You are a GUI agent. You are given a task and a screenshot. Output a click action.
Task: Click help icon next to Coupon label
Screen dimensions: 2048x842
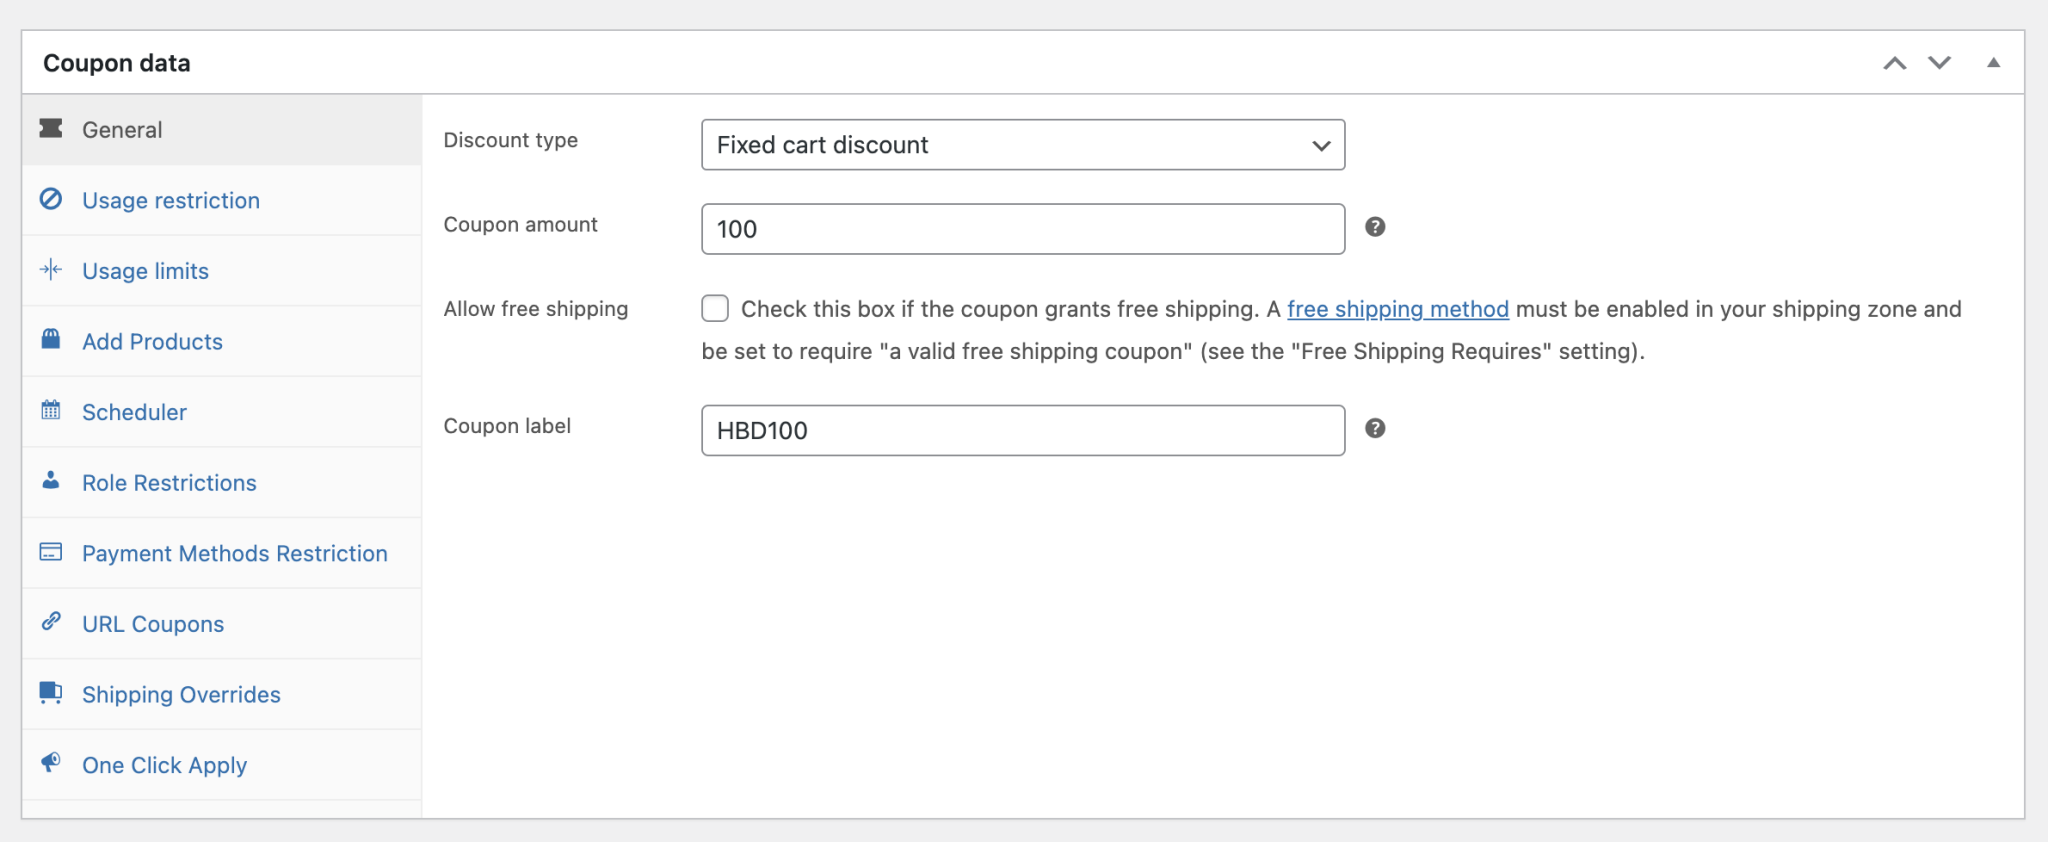(1375, 429)
